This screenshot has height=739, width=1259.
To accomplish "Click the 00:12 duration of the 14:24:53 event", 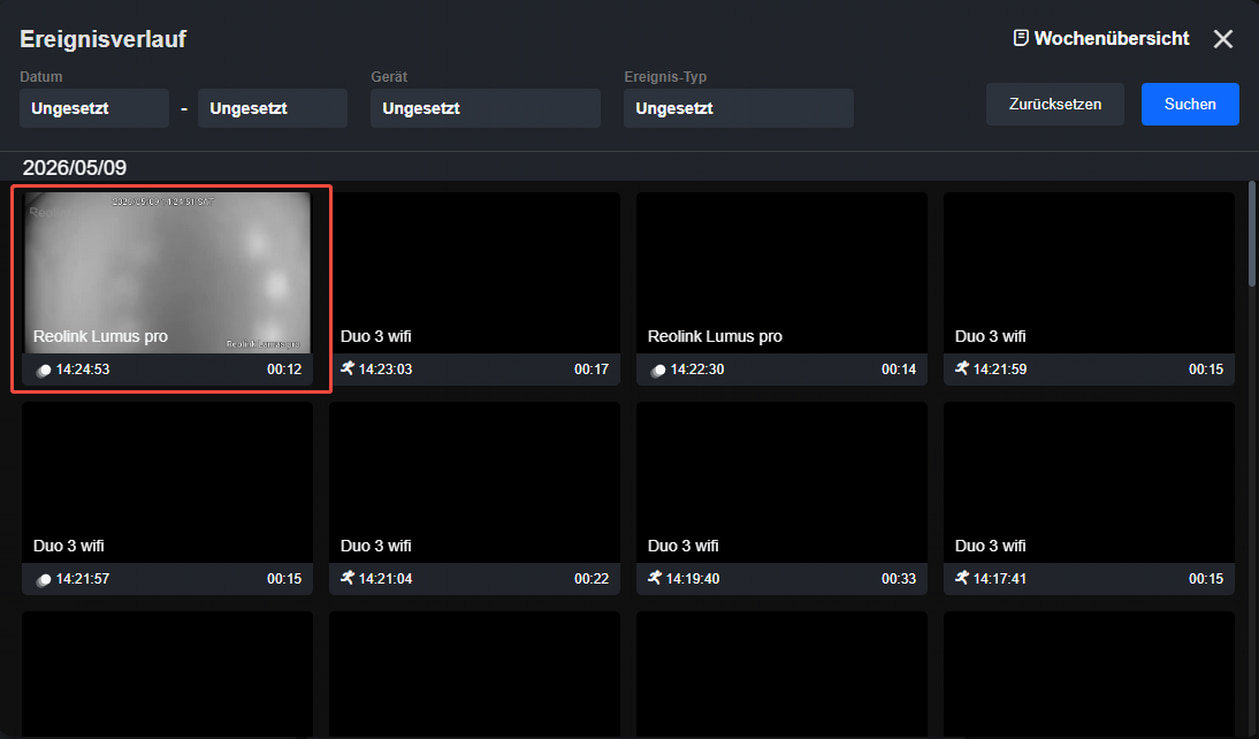I will pos(284,369).
